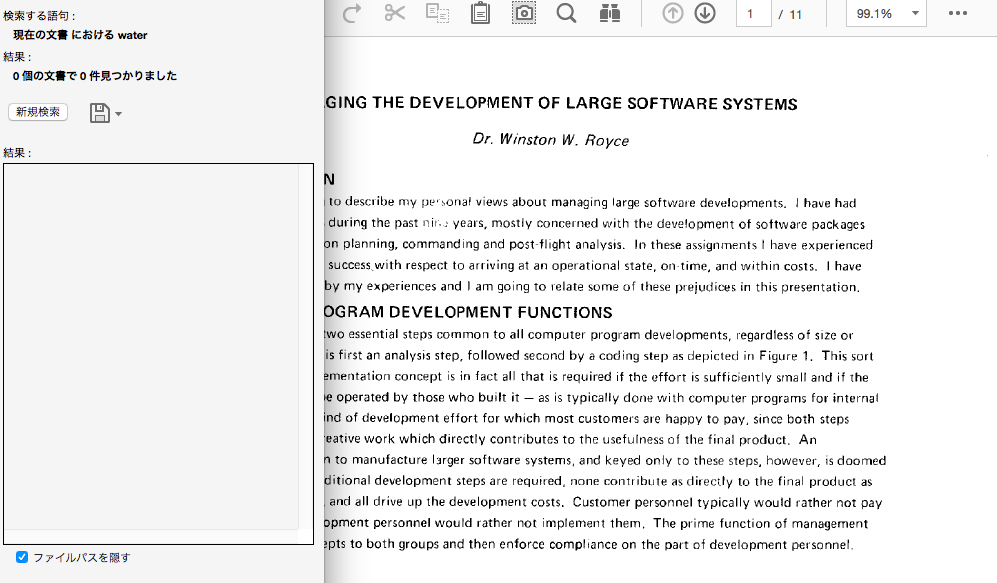
Task: Open advanced search binoculars icon
Action: [610, 13]
